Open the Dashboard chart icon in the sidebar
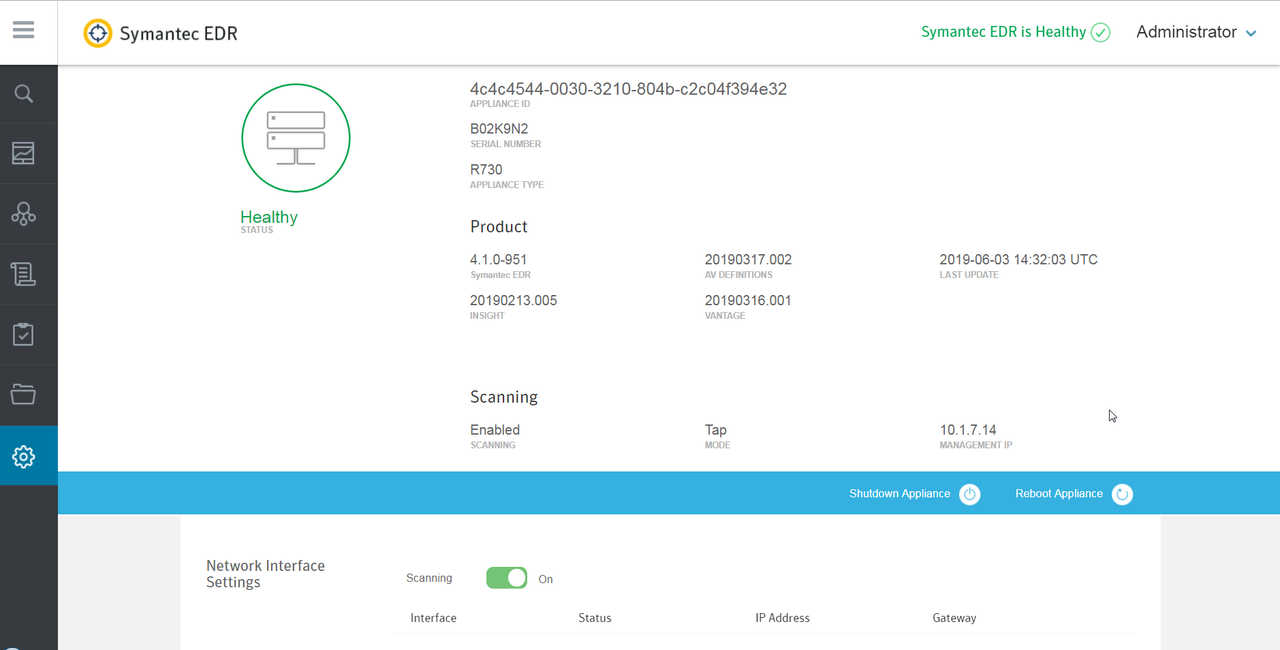1280x650 pixels. (24, 153)
